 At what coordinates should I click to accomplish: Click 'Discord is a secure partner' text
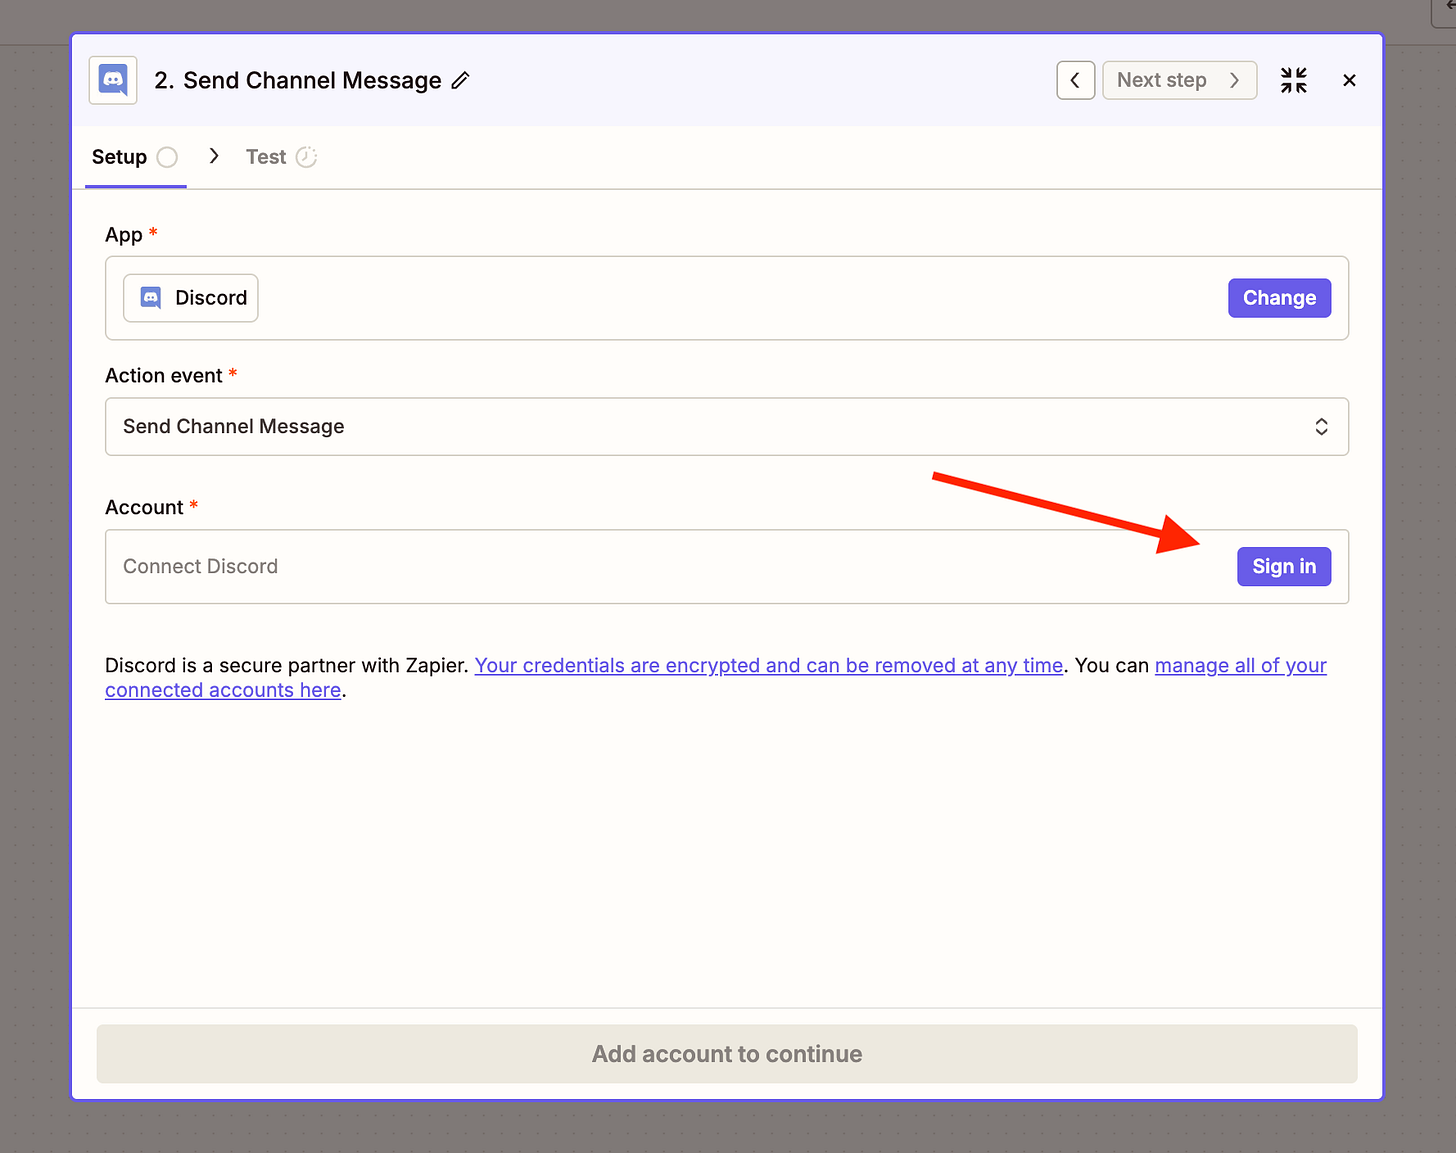pyautogui.click(x=287, y=666)
